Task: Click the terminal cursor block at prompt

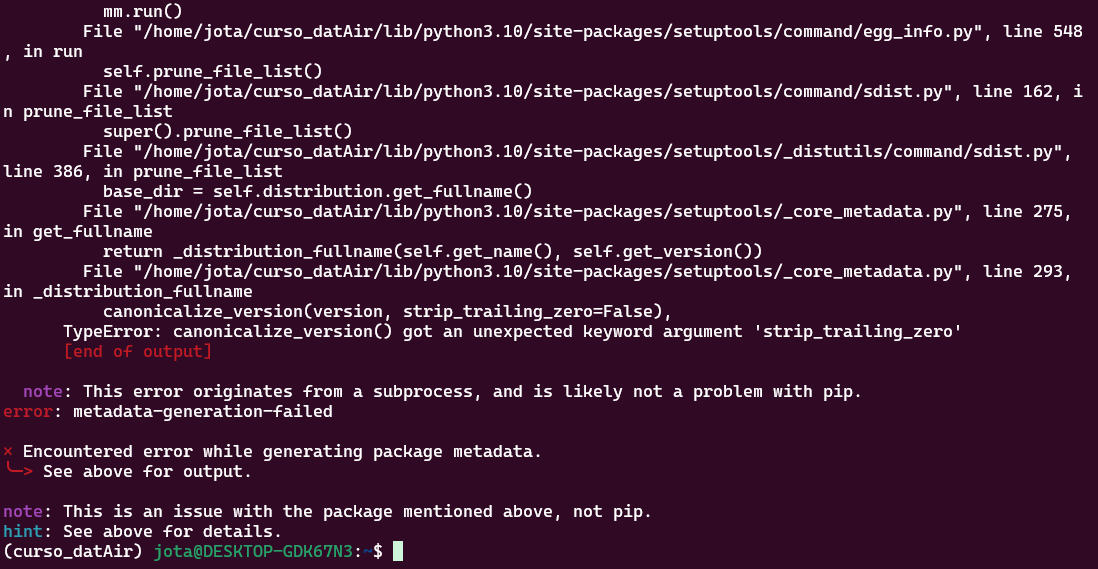Action: (x=398, y=552)
